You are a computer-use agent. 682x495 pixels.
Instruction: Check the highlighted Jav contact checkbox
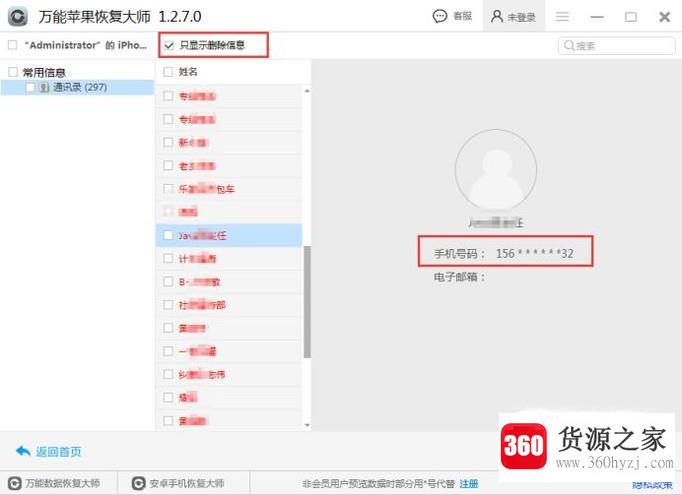tap(168, 235)
